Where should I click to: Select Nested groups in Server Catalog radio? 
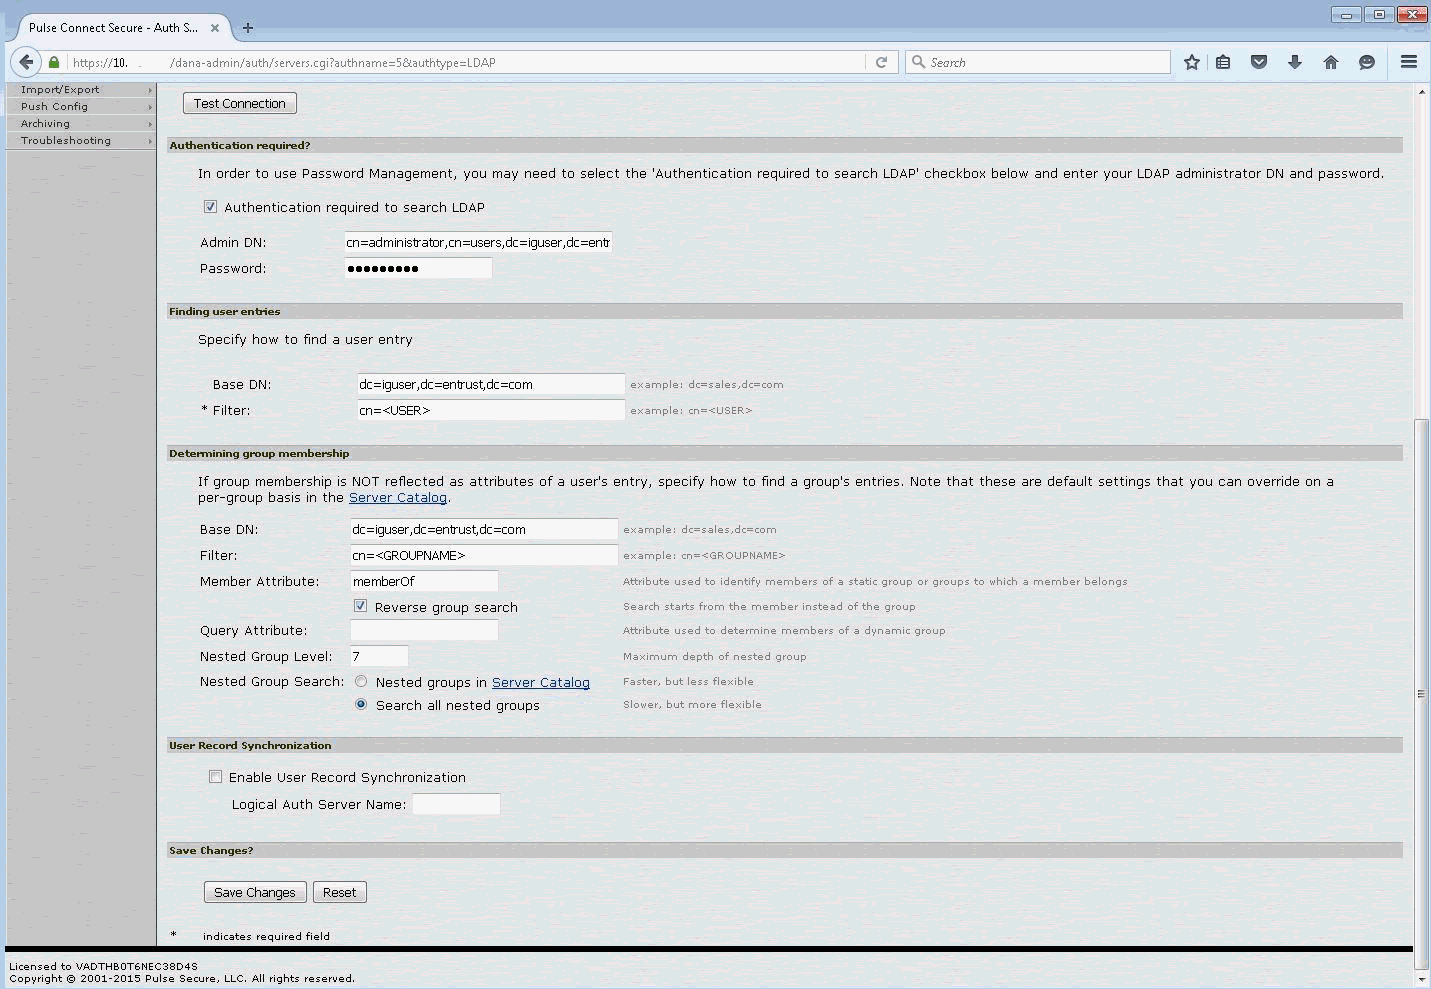point(361,682)
